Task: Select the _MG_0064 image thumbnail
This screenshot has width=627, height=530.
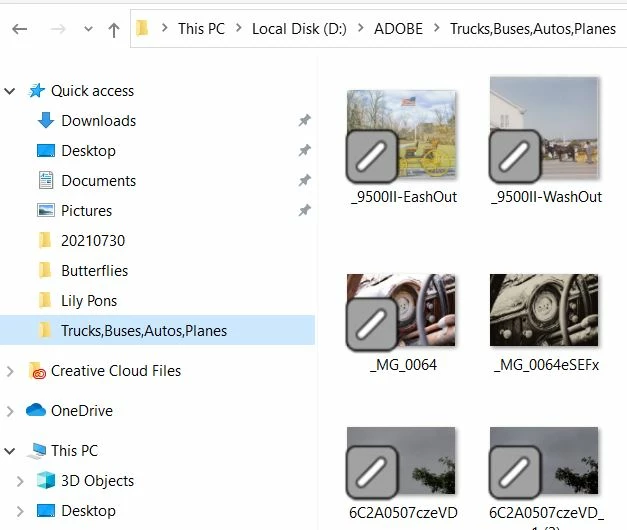Action: [x=401, y=311]
